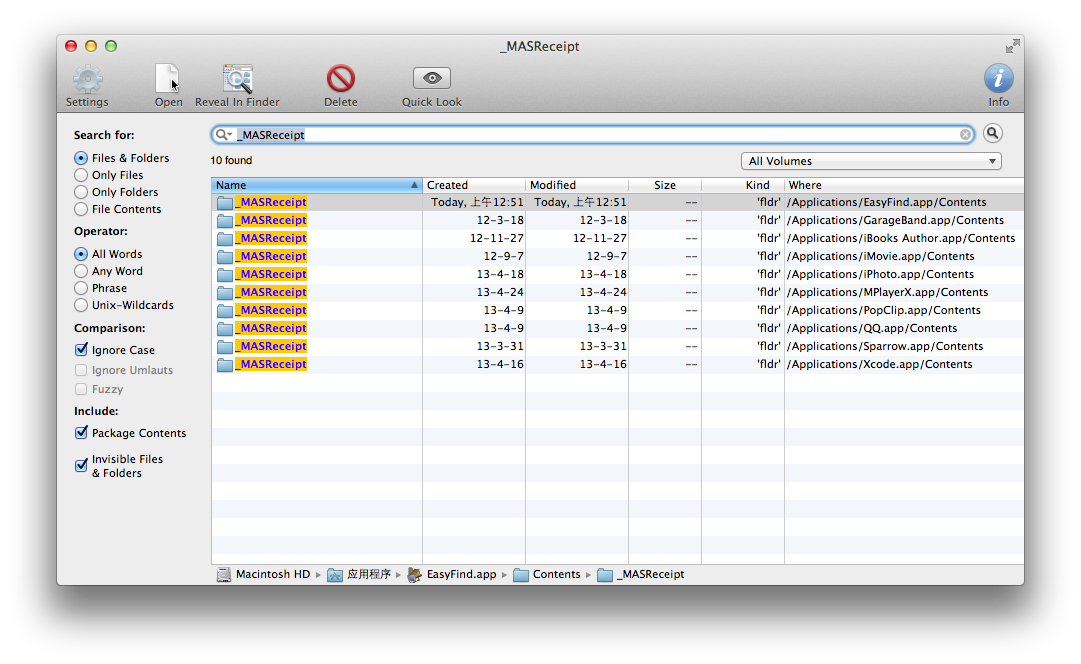1081x664 pixels.
Task: Toggle the Ignore Case checkbox
Action: pos(81,350)
